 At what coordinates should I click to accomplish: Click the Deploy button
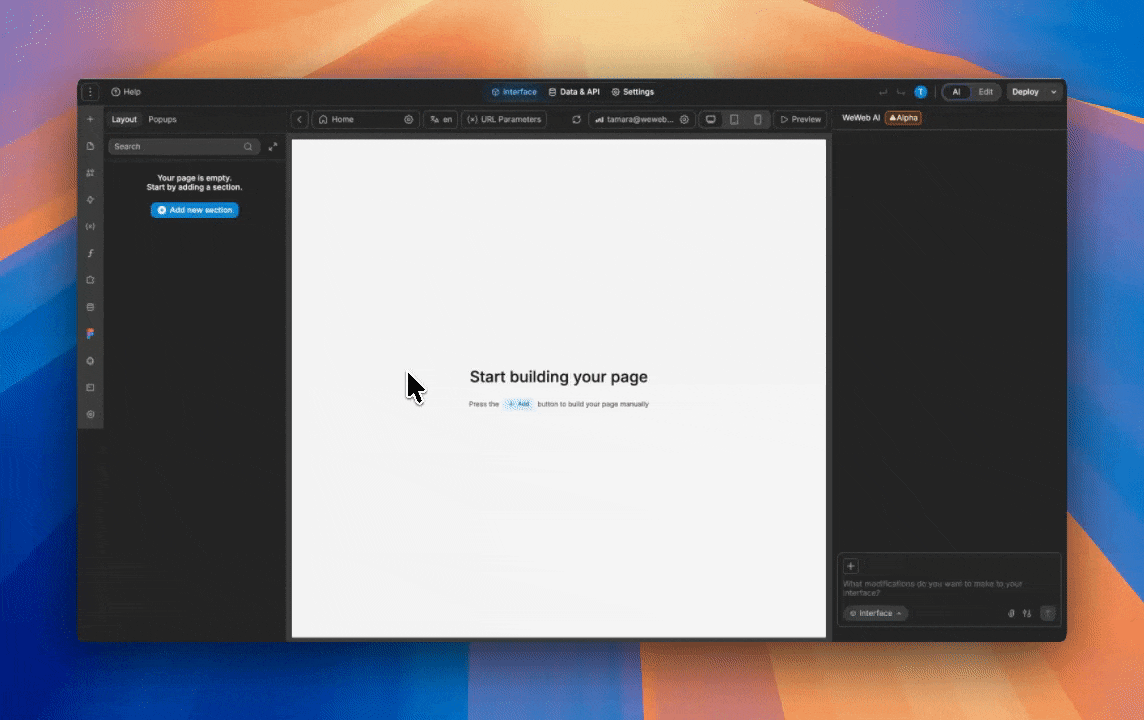point(1025,92)
